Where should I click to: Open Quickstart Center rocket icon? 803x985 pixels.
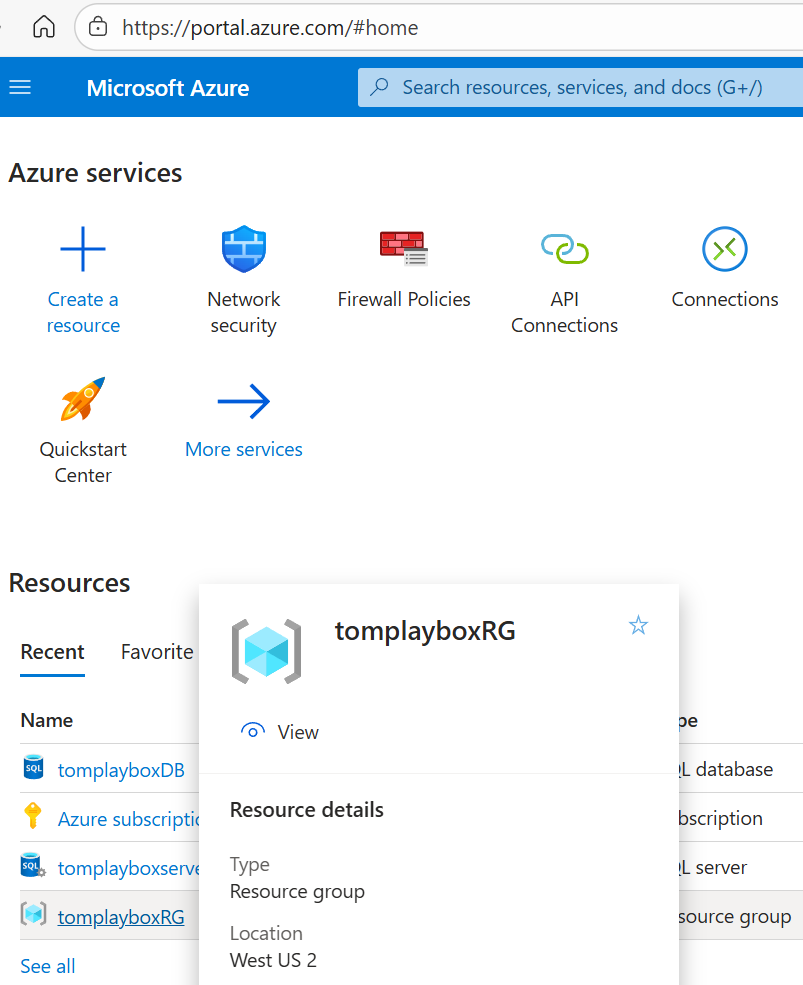[x=83, y=399]
